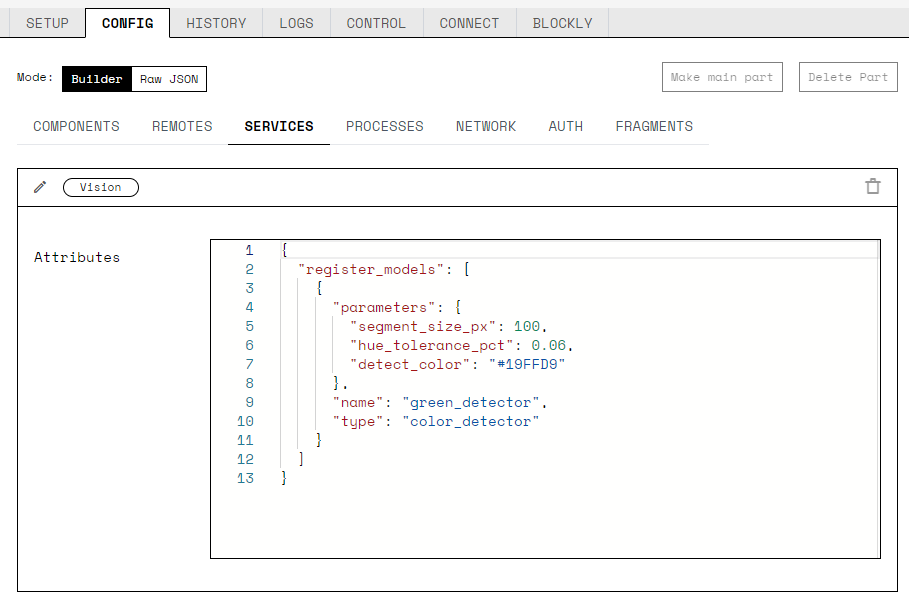Open the FRAGMENTS tab
909x601 pixels.
tap(654, 126)
